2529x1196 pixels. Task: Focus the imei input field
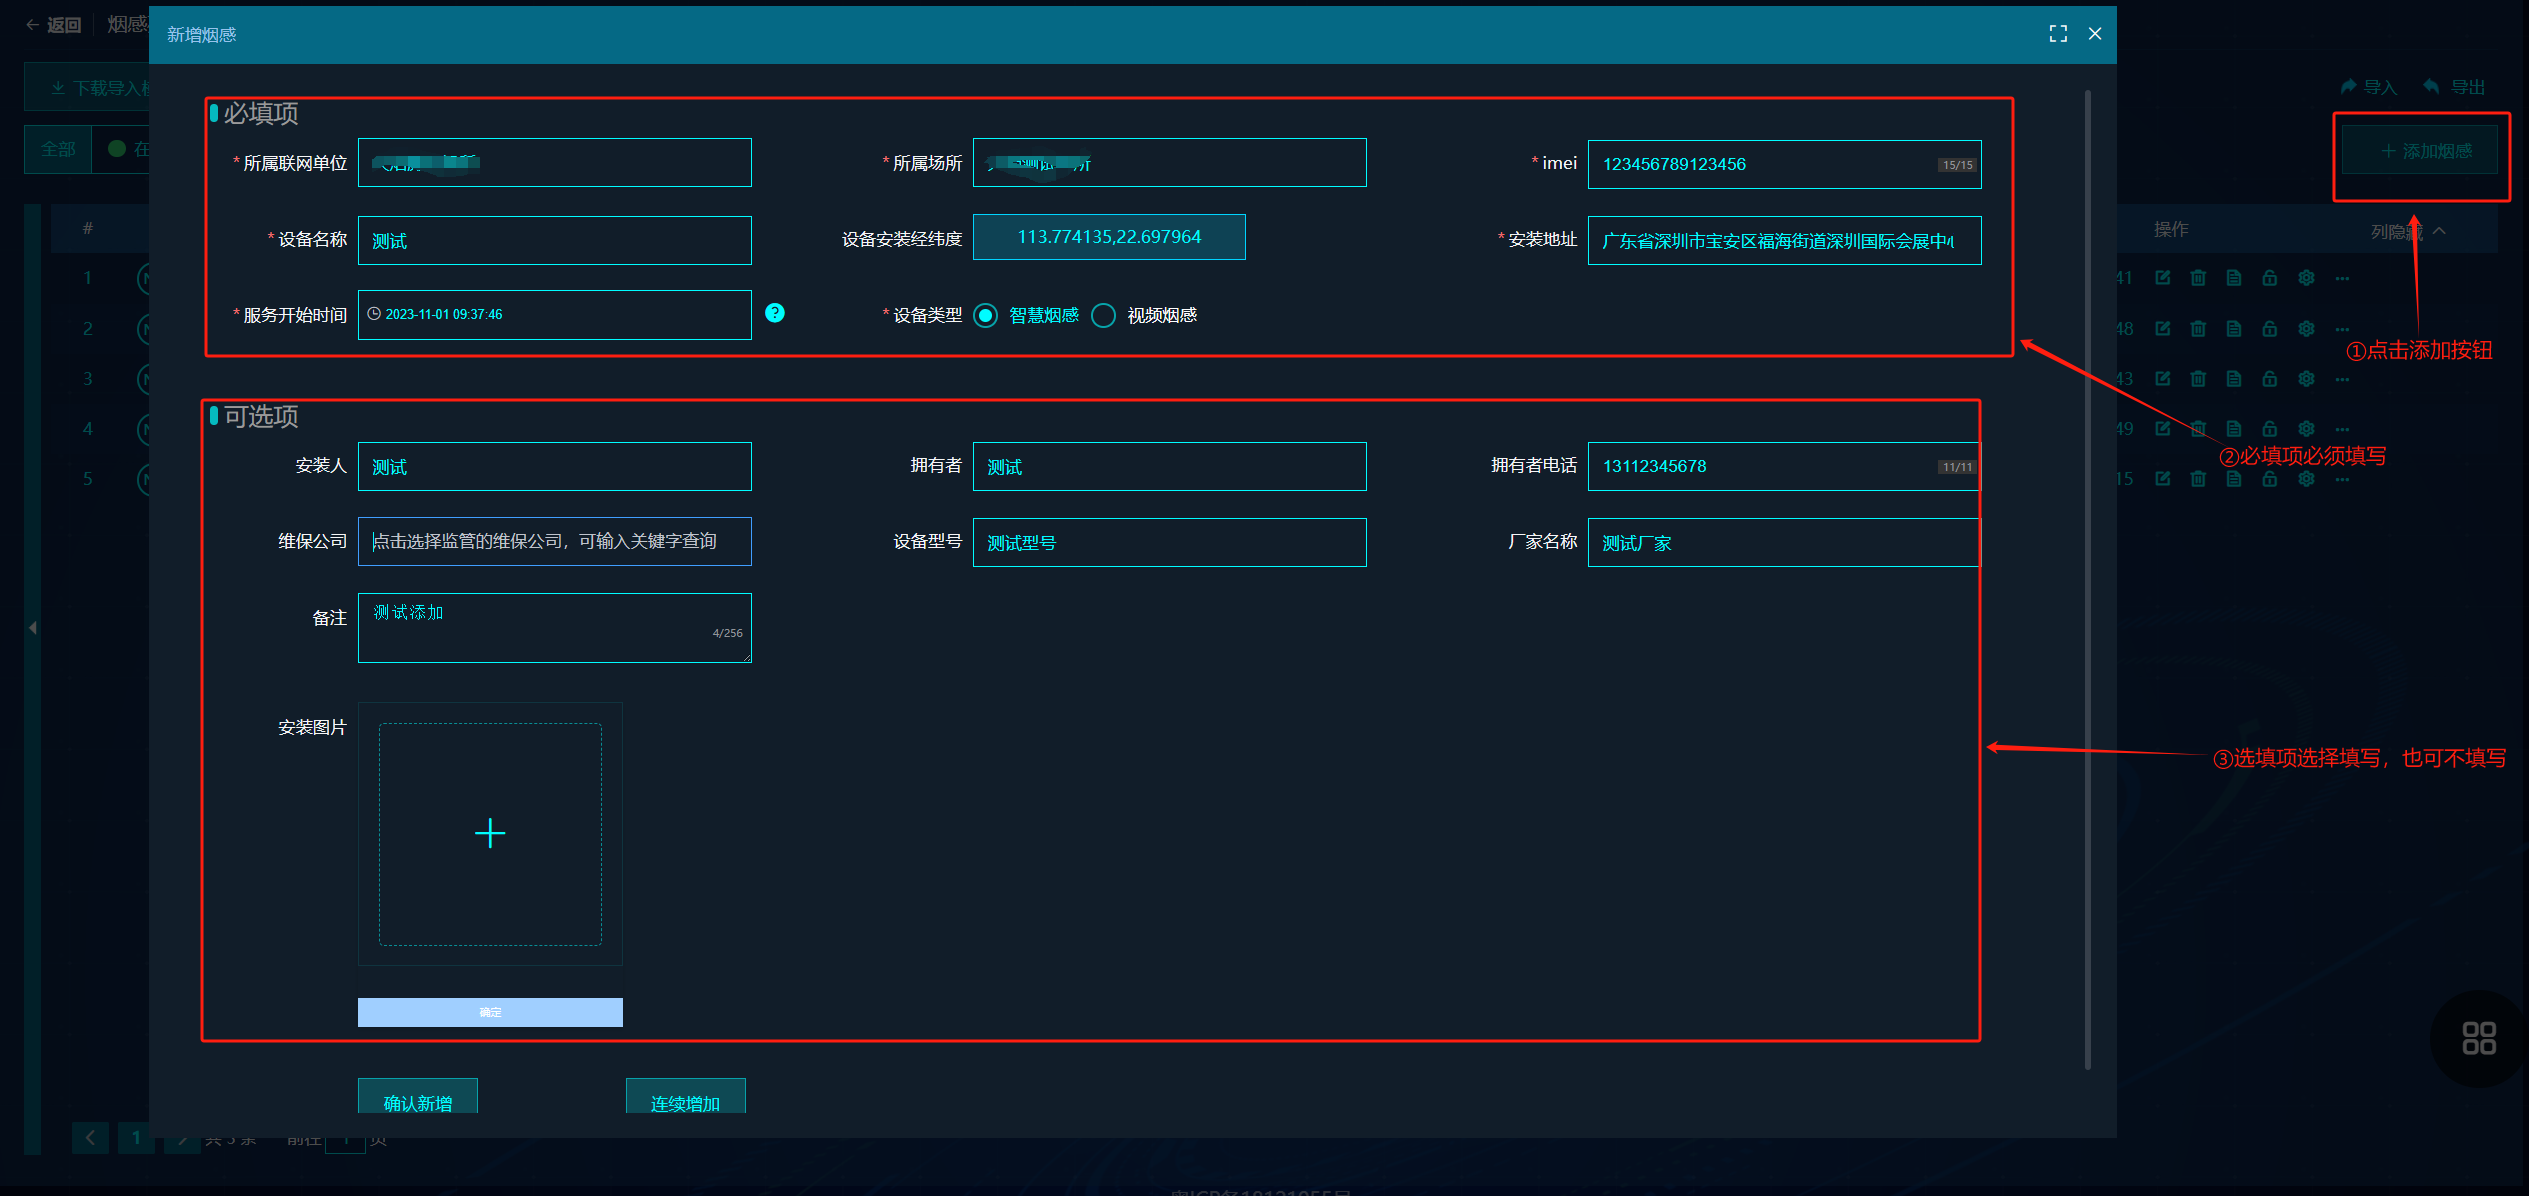click(1785, 164)
